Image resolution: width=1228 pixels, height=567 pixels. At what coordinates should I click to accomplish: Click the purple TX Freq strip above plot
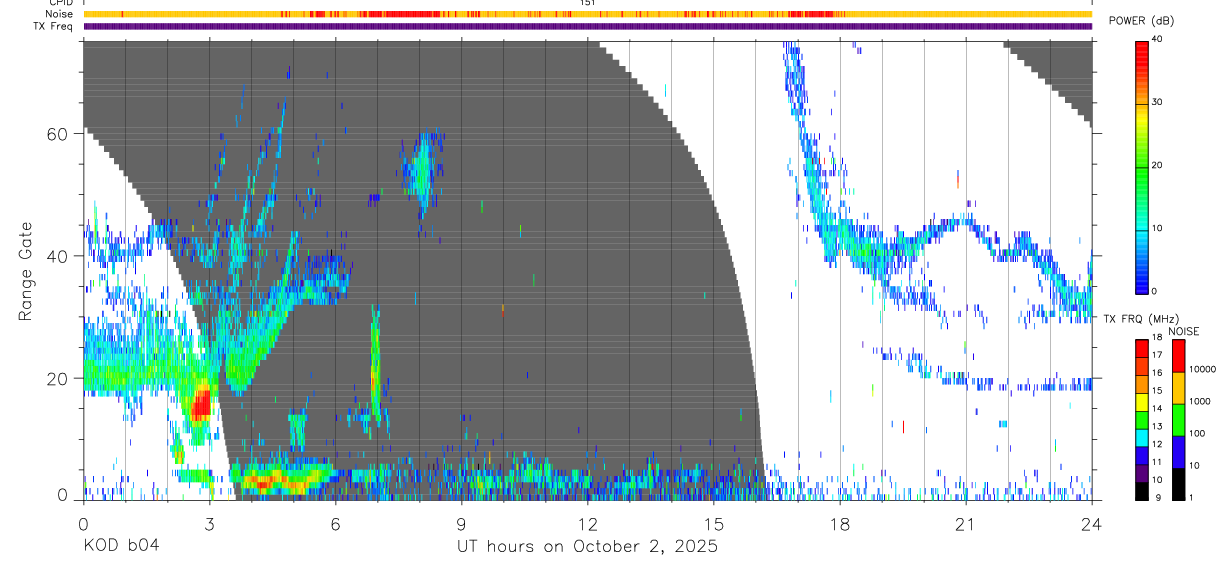[x=588, y=26]
